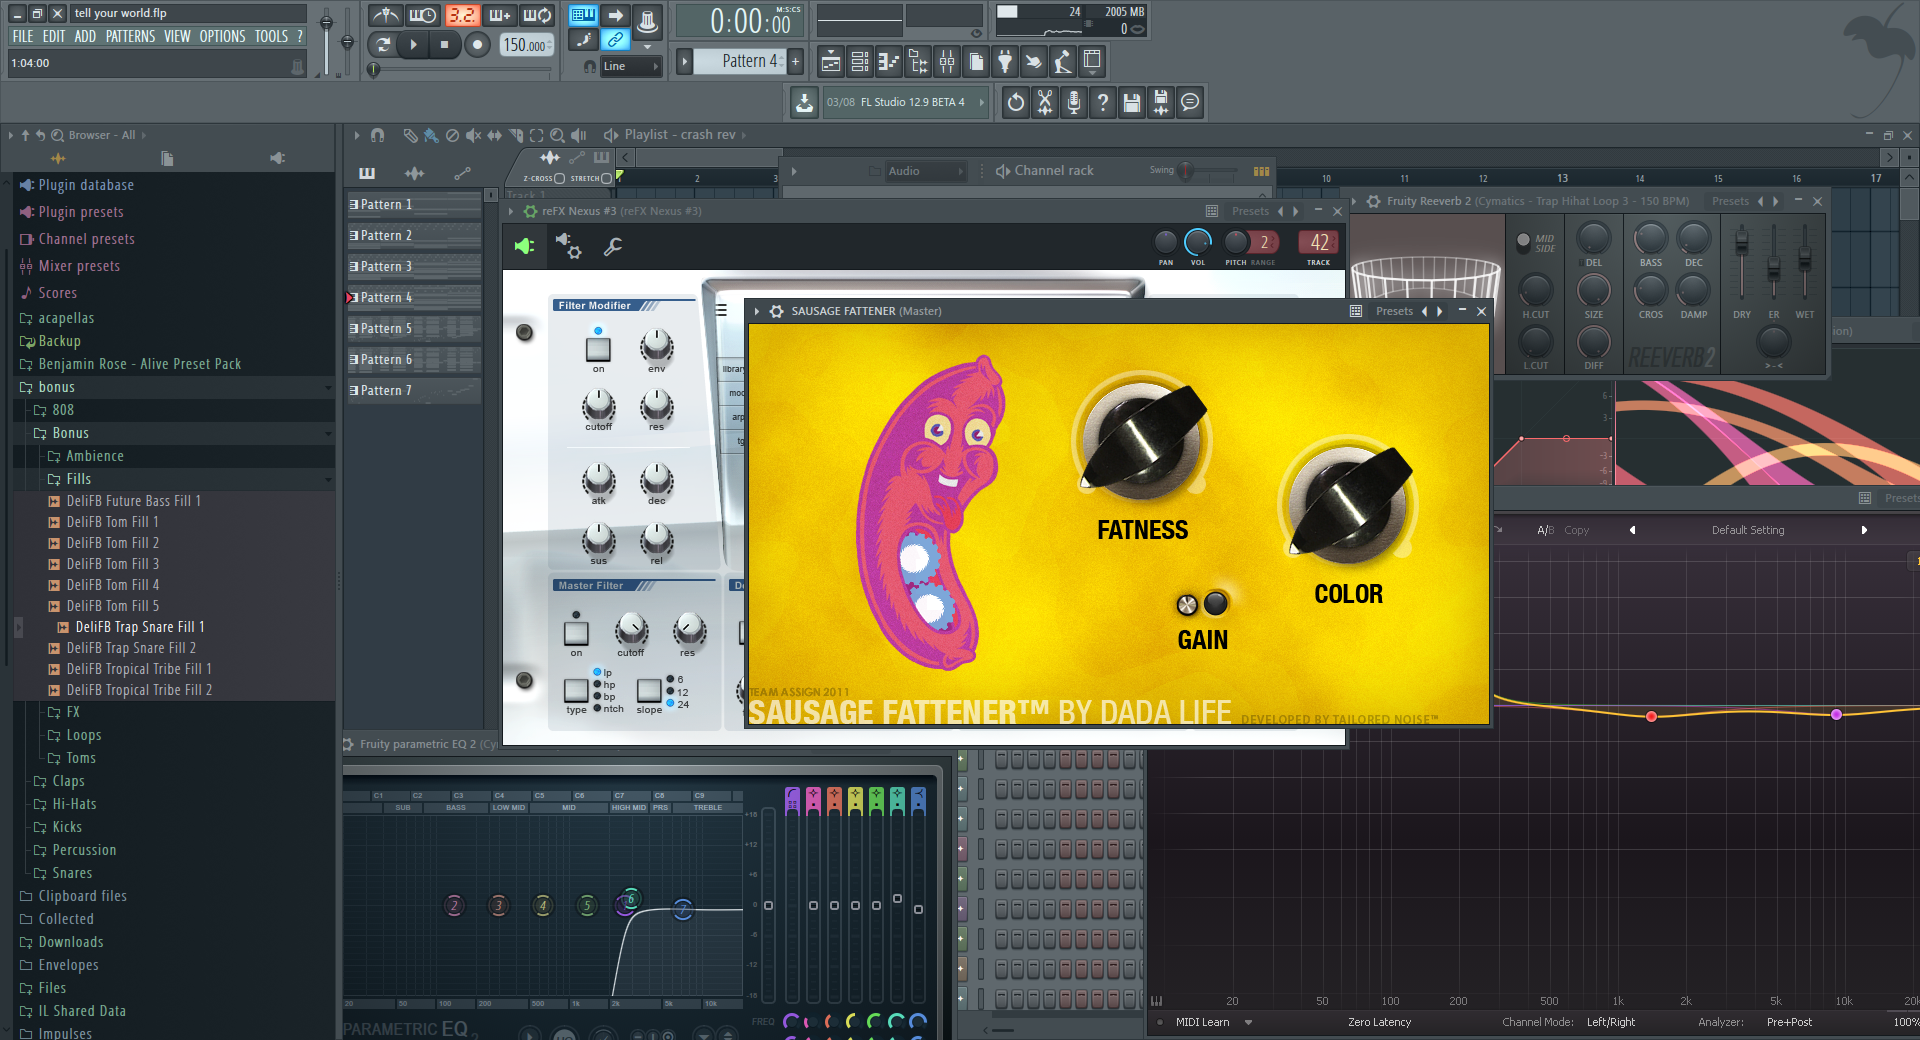Toggle the Sausage Fattener gain switch
Image resolution: width=1920 pixels, height=1040 pixels.
coord(1187,604)
